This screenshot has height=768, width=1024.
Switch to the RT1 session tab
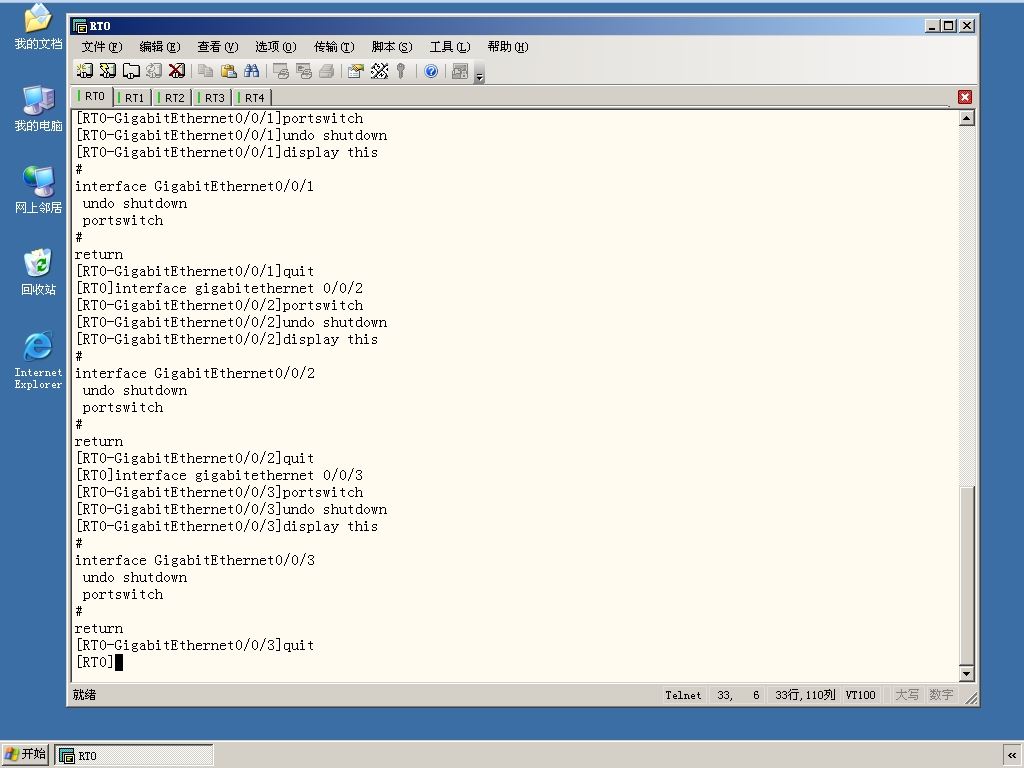tap(132, 98)
